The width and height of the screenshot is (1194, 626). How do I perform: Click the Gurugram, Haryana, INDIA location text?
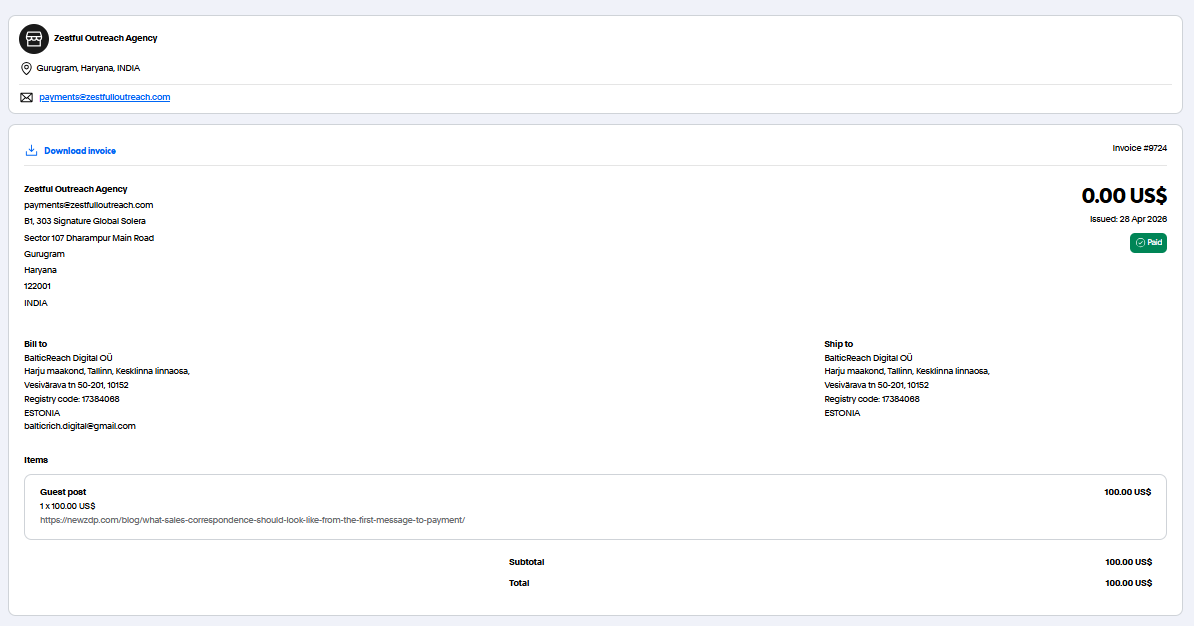tap(88, 69)
